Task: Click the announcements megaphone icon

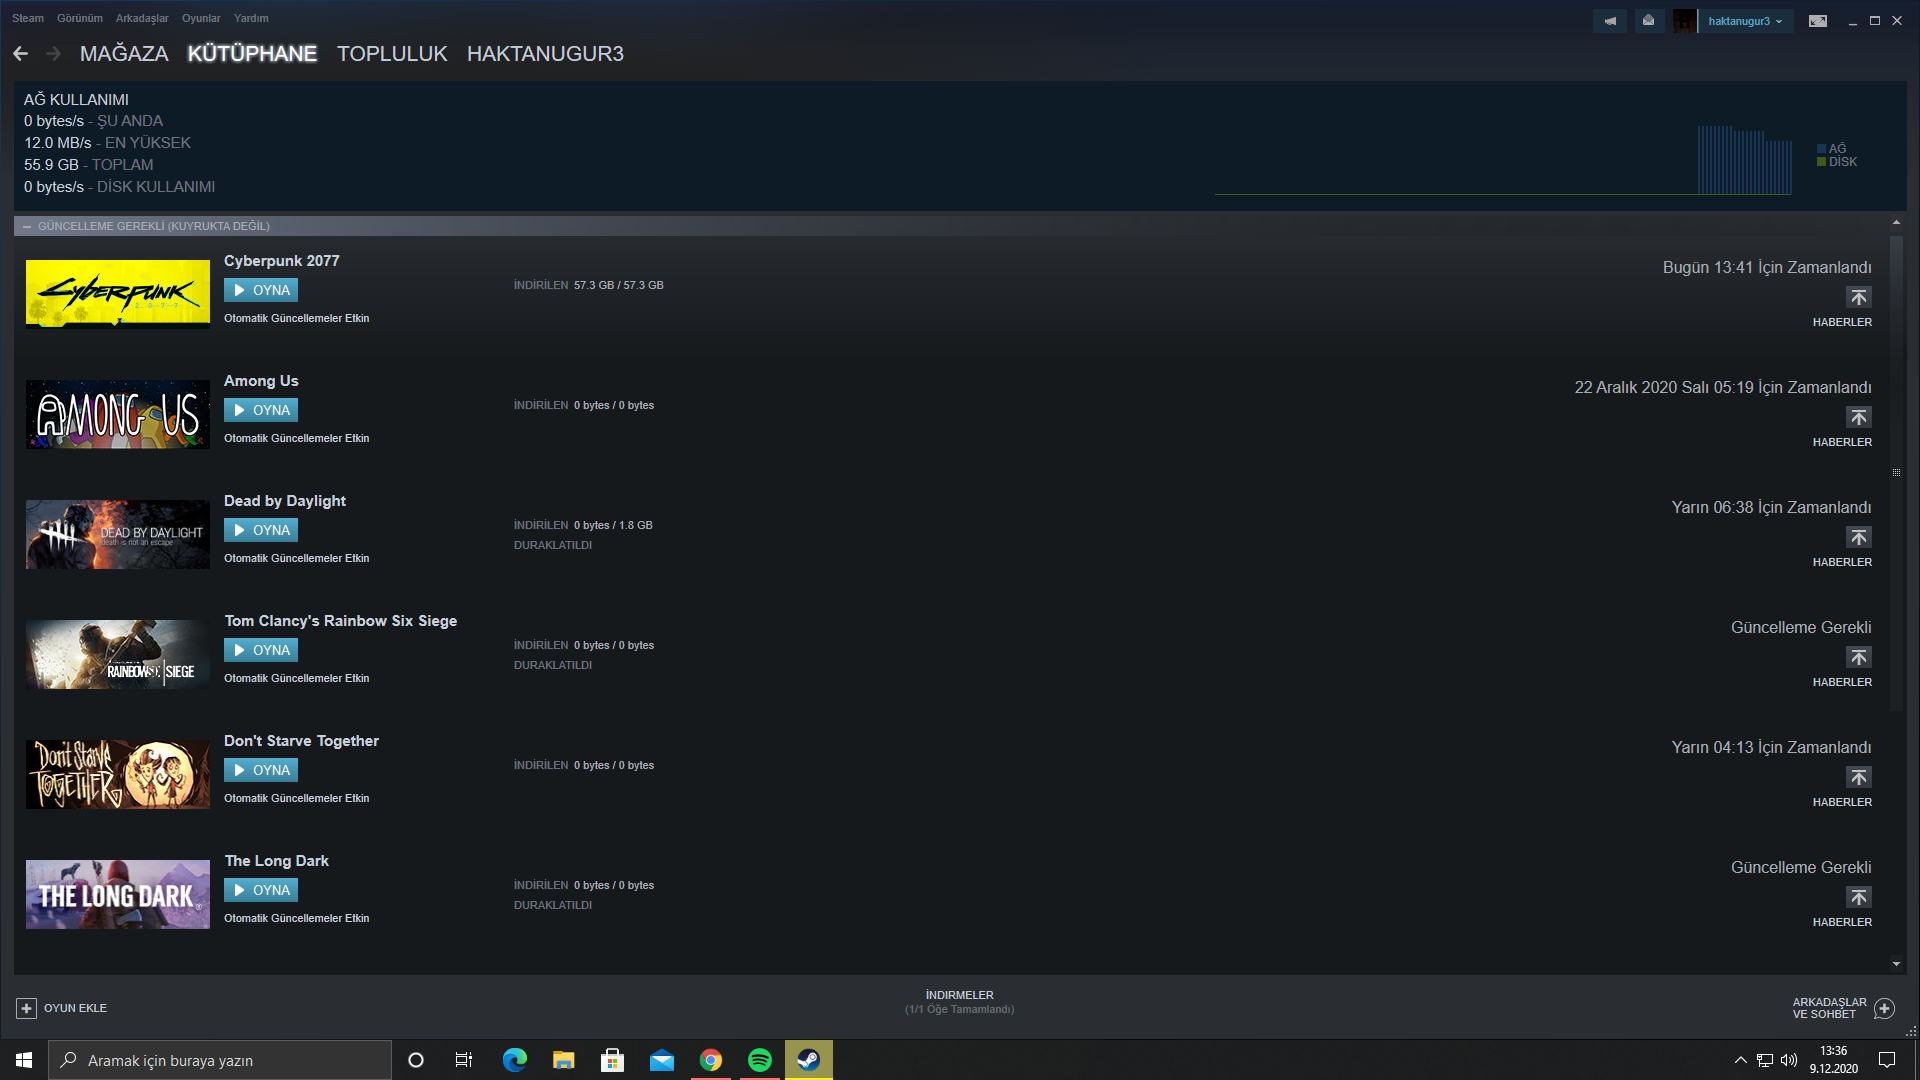Action: [1610, 21]
